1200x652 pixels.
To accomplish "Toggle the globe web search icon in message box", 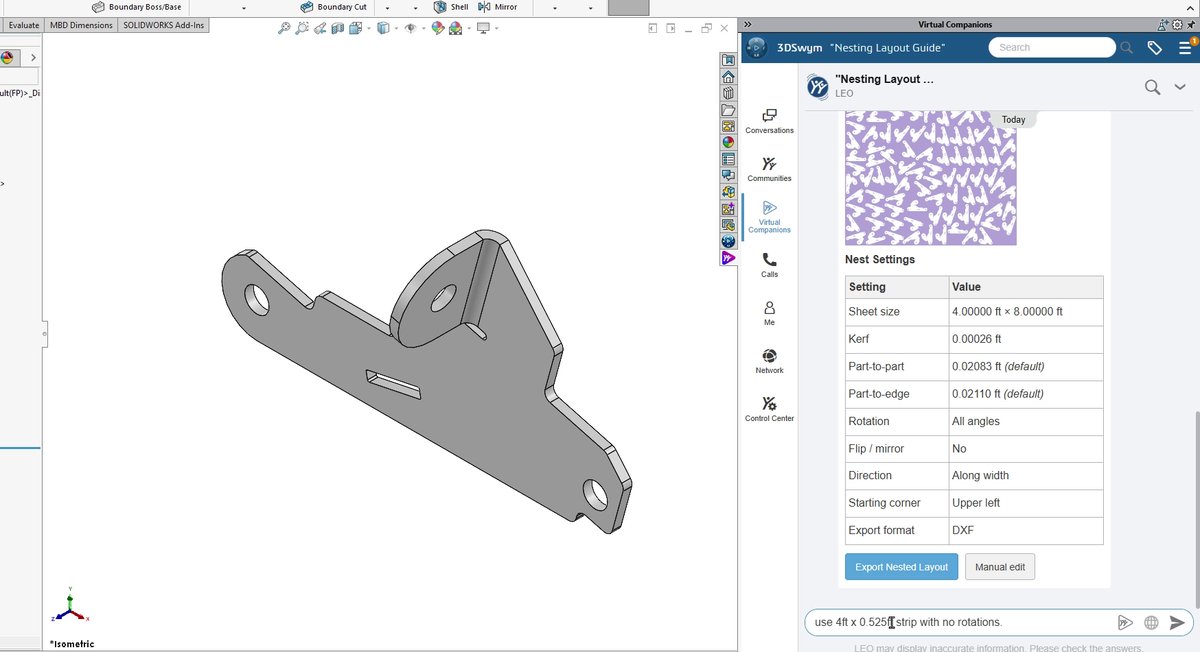I will pos(1151,622).
